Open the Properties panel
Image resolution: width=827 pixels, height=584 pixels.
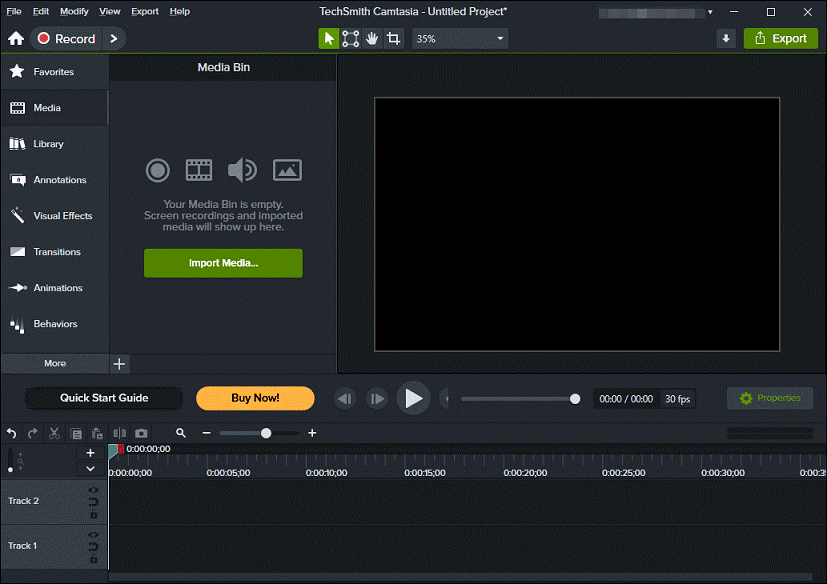coord(770,398)
